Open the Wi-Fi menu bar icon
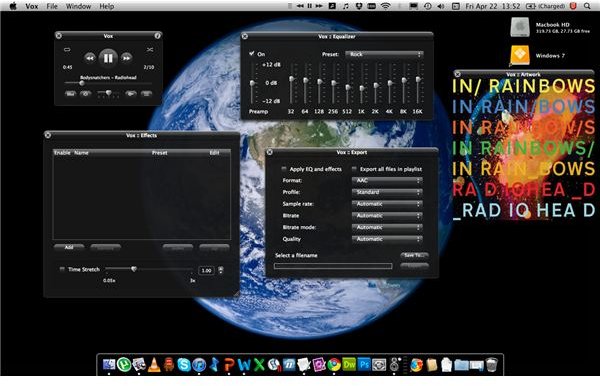Screen dimensions: 600x386 click(x=386, y=6)
